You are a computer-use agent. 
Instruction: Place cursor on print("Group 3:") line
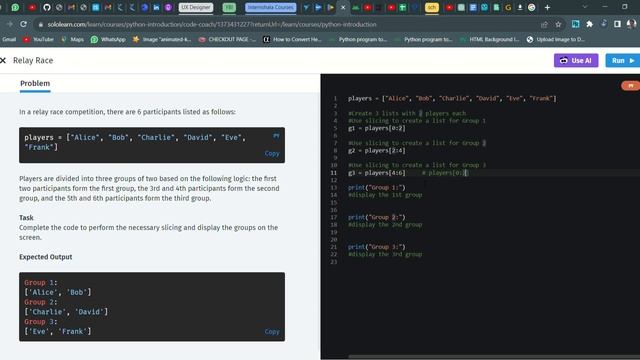(377, 247)
